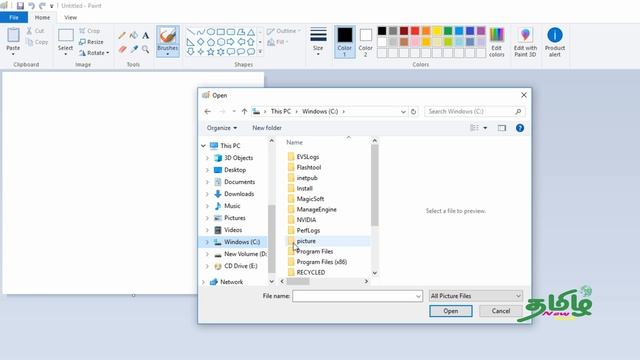
Task: Open the view options dropdown arrow in Open dialog
Action: pyautogui.click(x=485, y=128)
